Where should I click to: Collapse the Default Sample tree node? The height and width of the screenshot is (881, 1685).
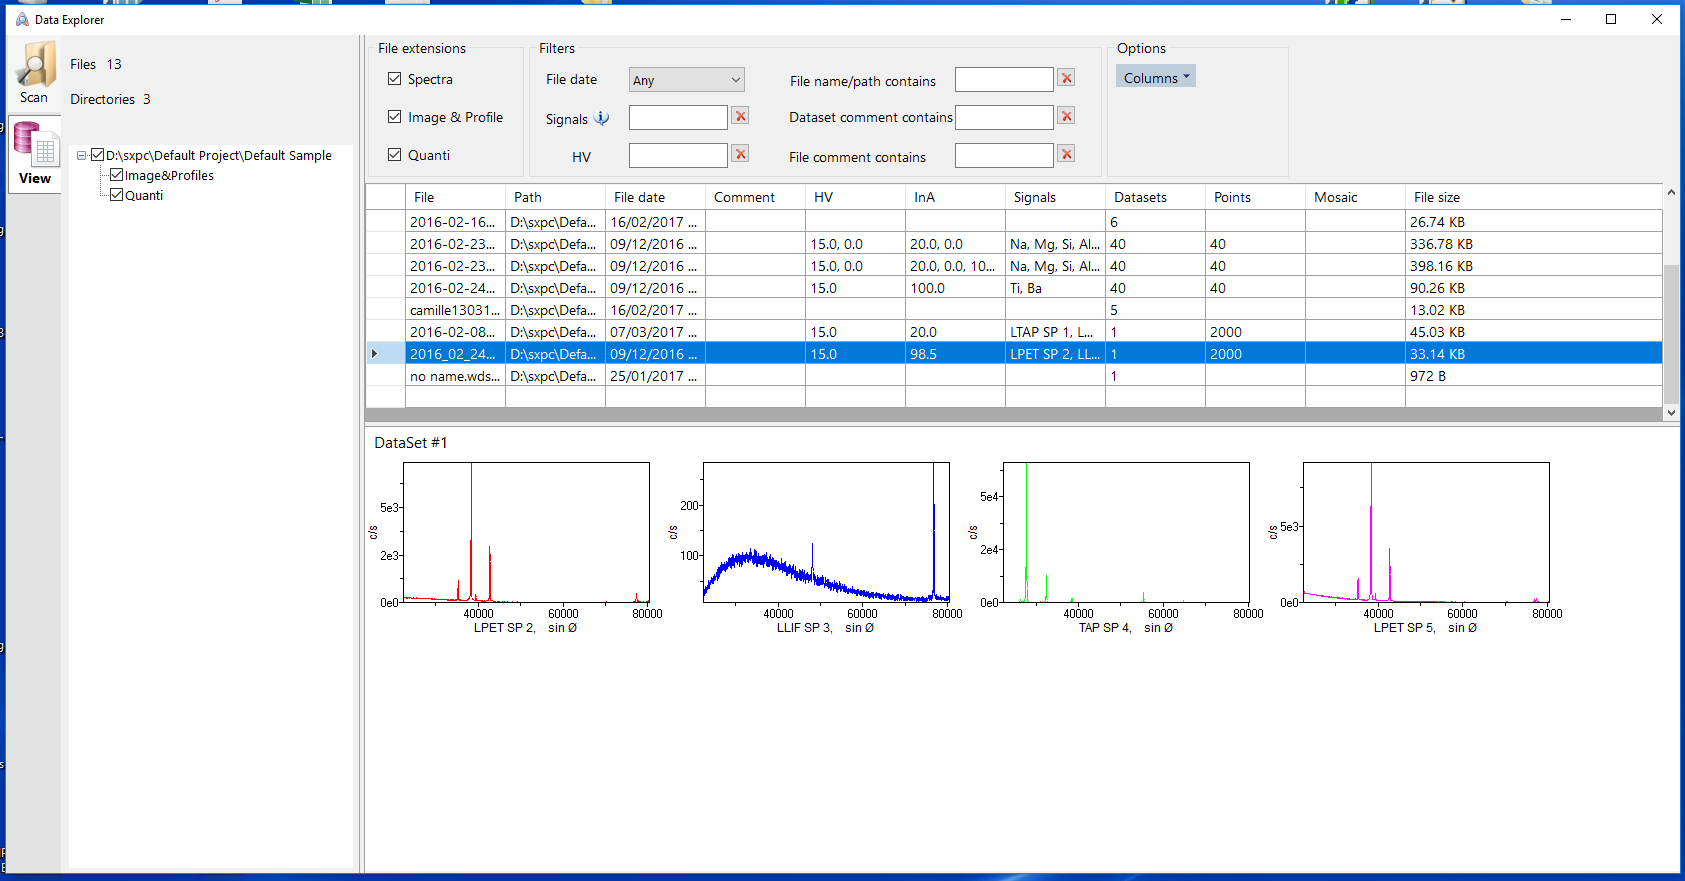click(82, 155)
